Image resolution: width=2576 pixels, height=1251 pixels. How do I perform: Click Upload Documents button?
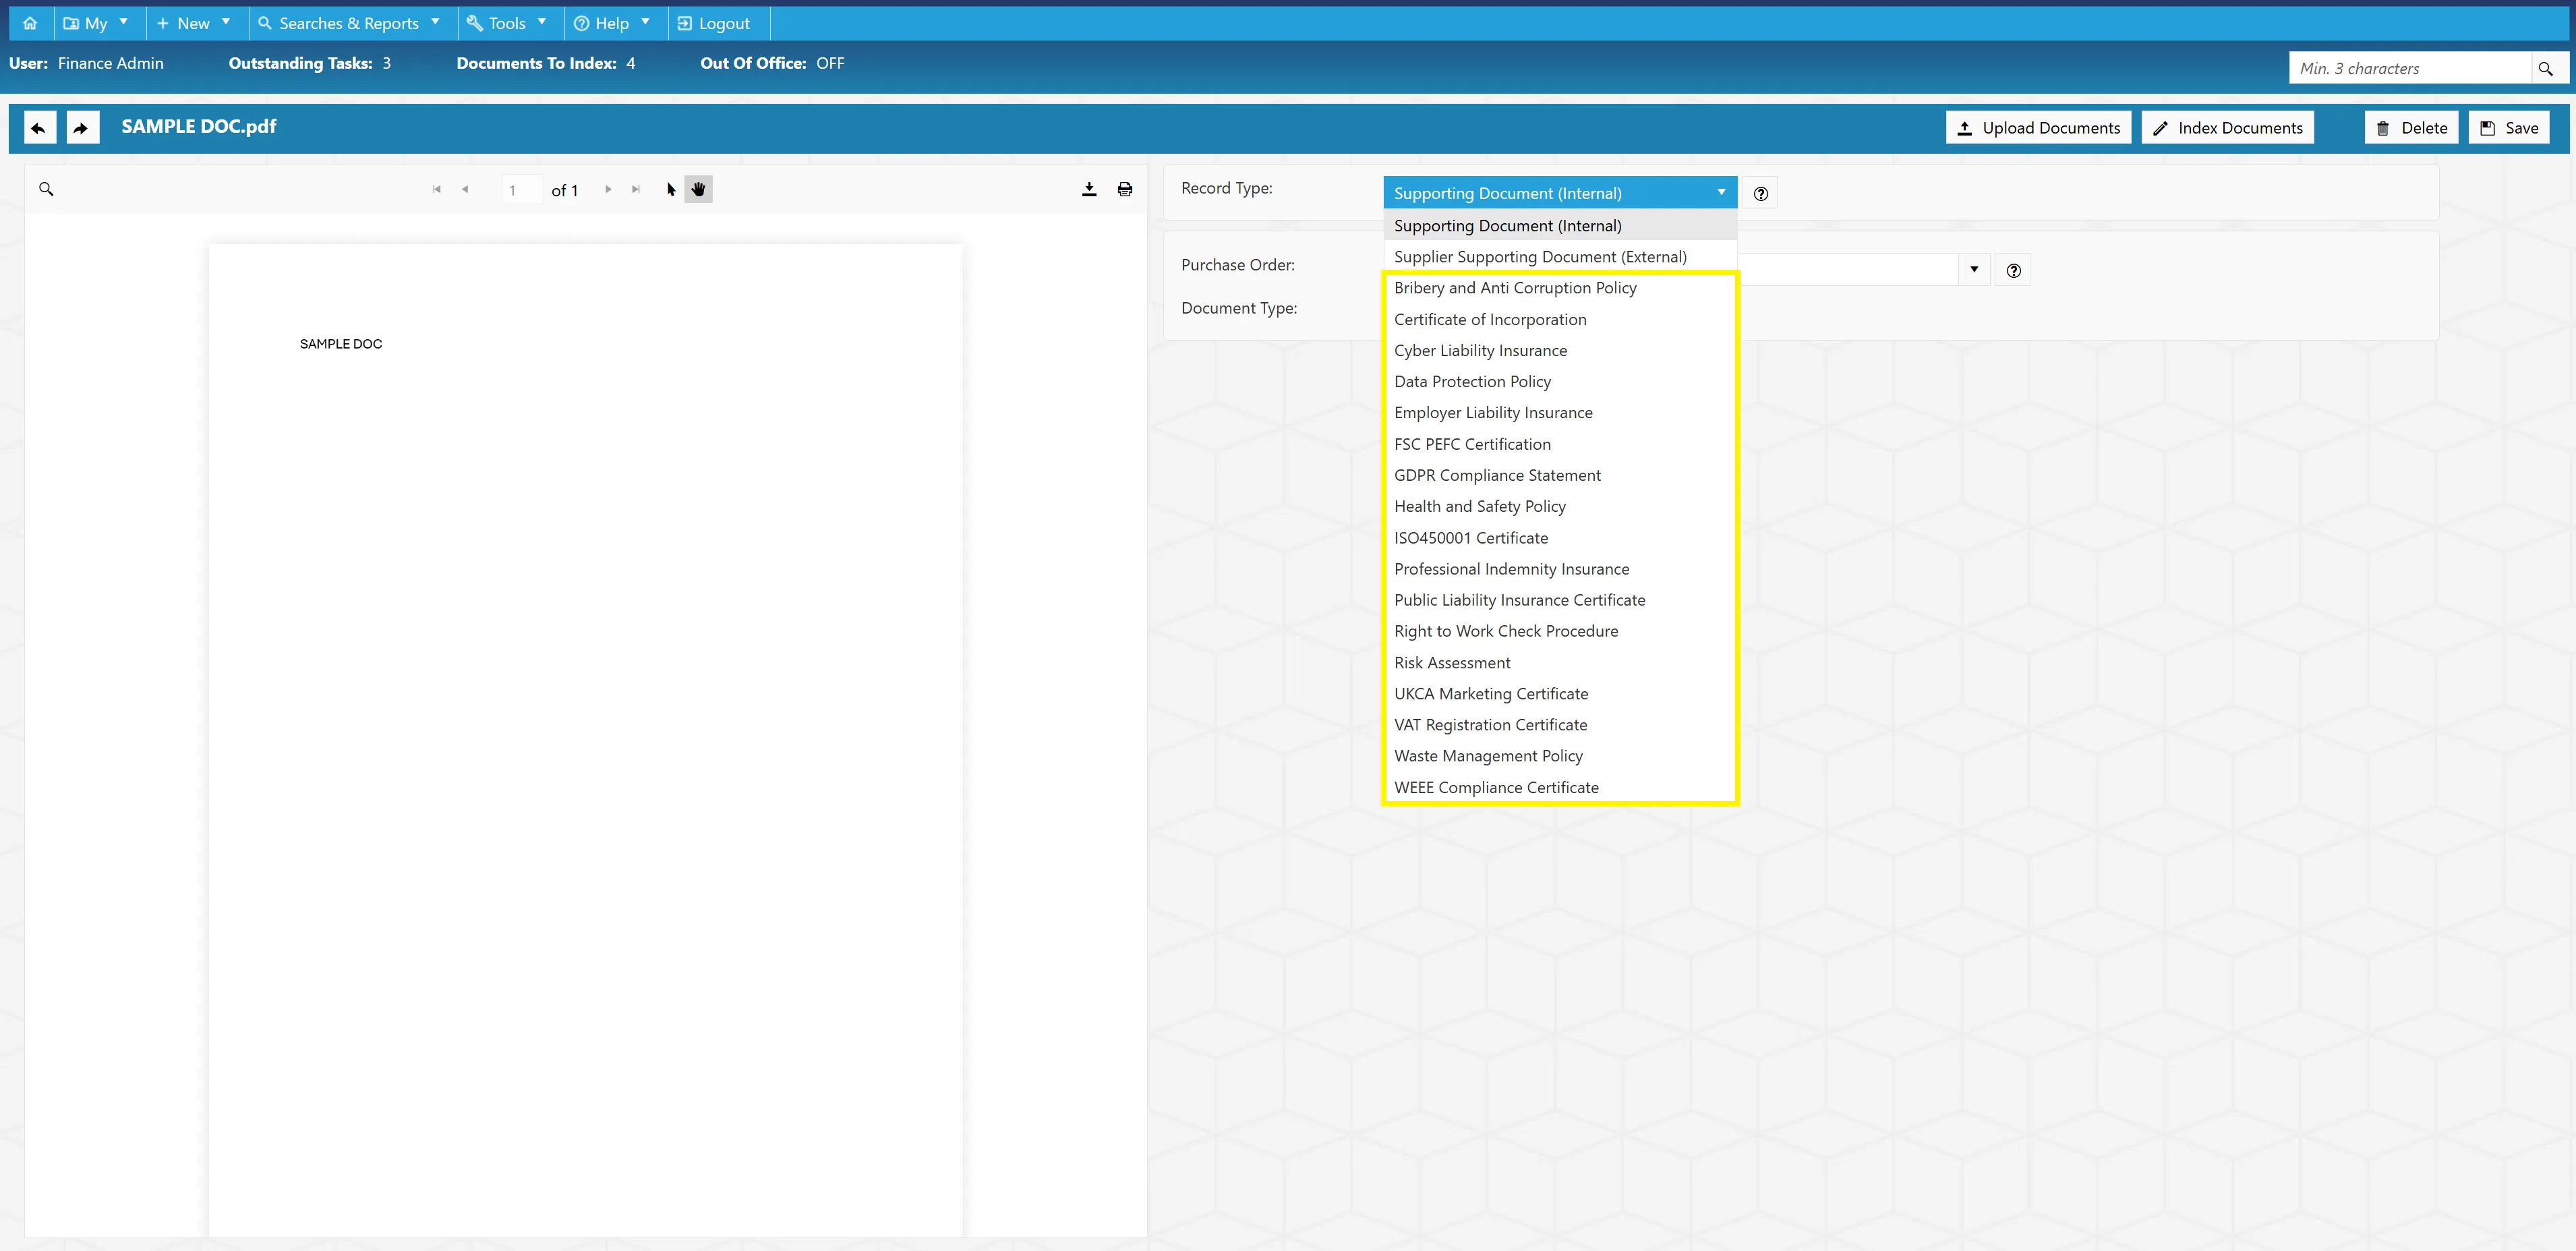coord(2038,127)
